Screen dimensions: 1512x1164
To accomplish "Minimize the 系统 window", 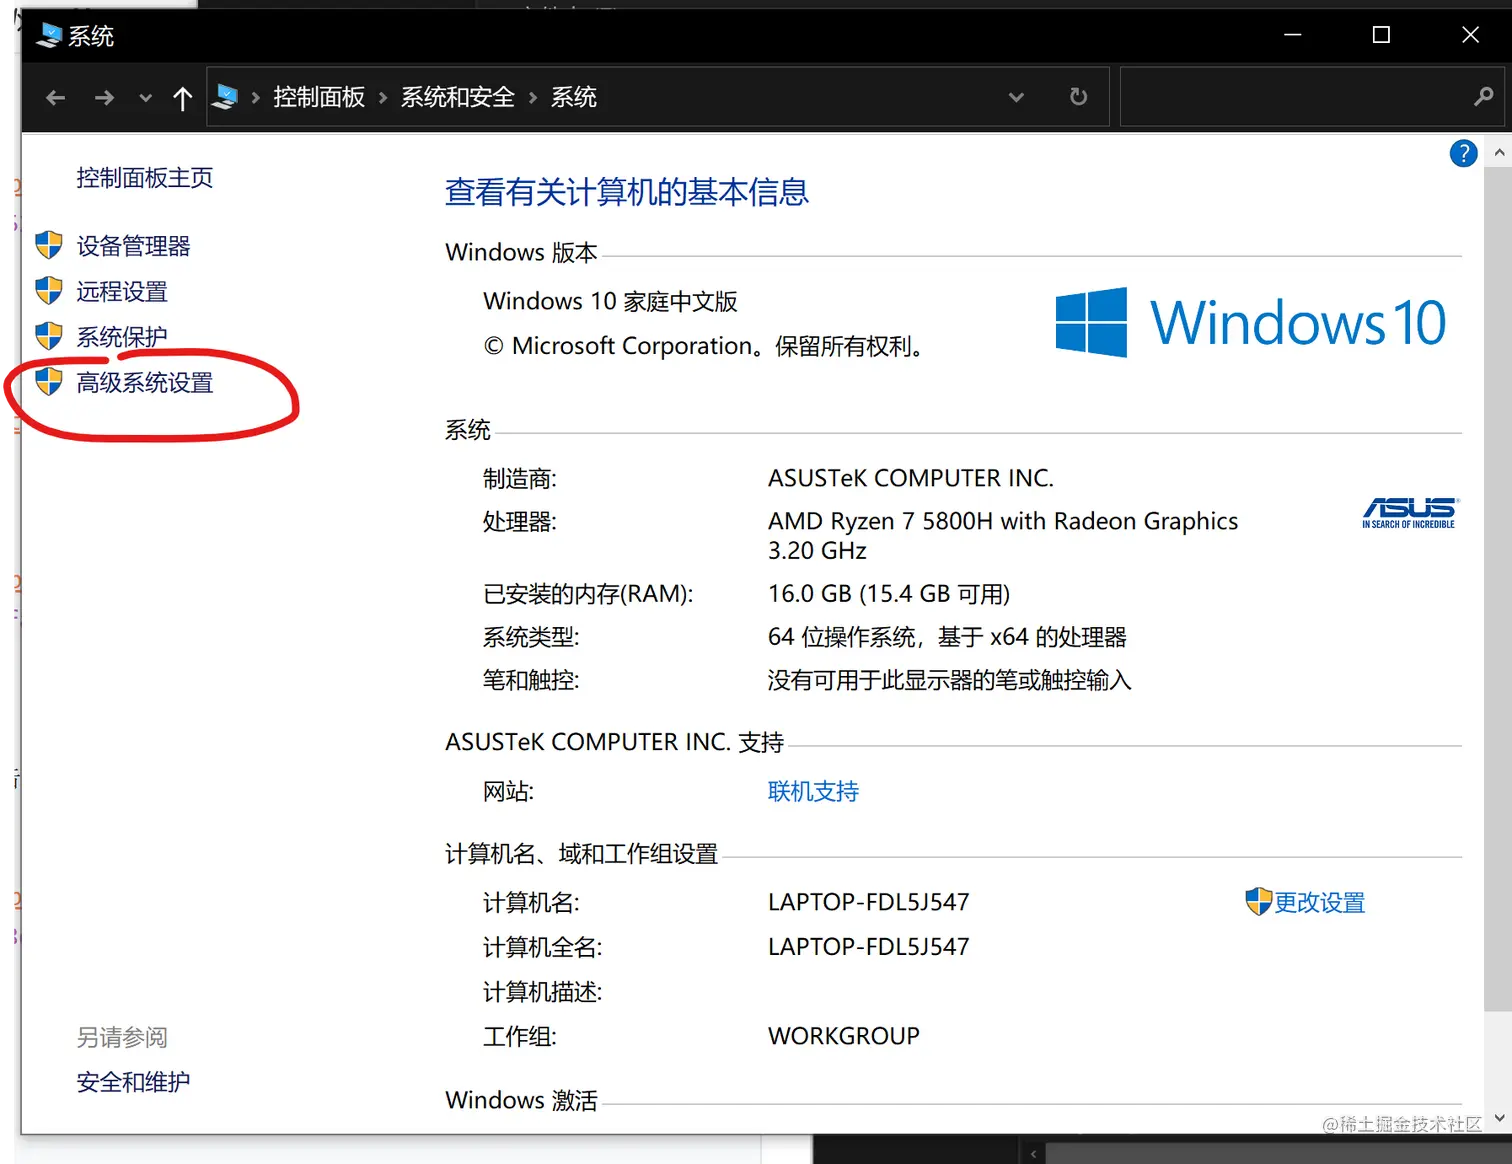I will [1293, 35].
